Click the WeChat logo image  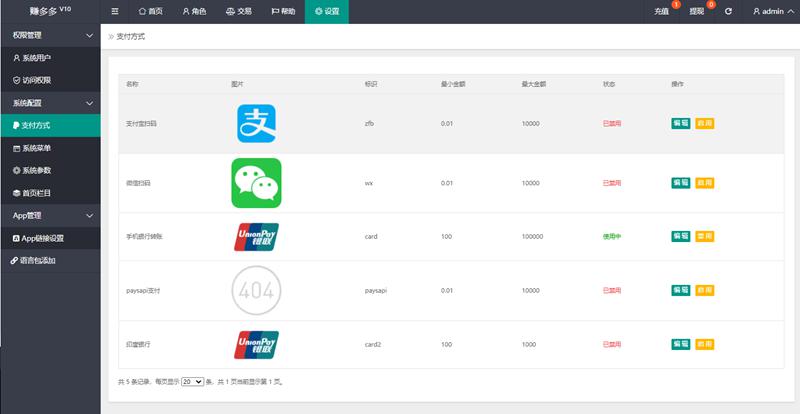[256, 183]
